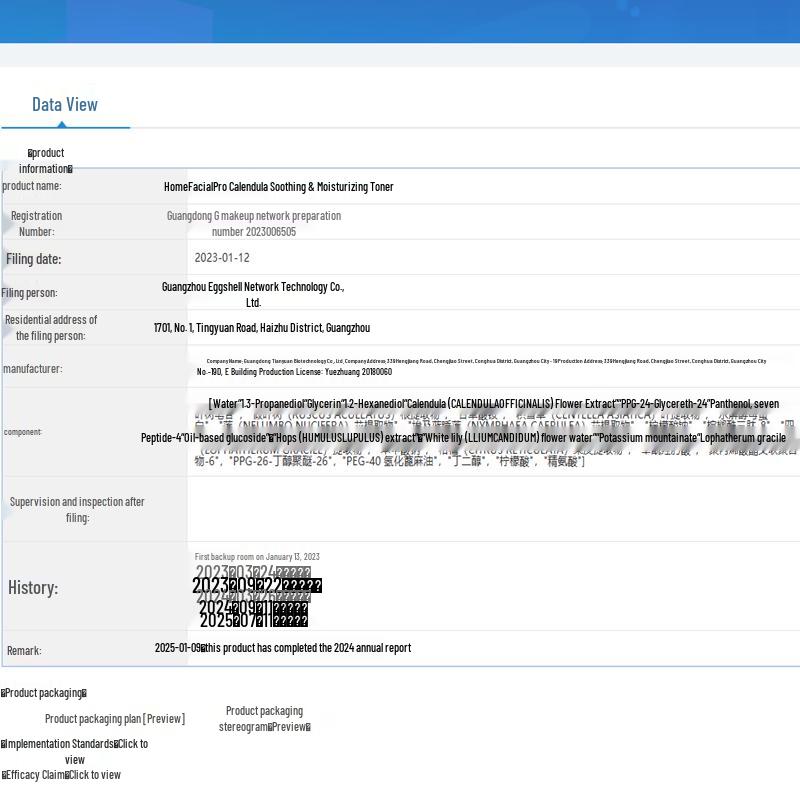Viewport: 800px width, 800px height.
Task: Click the manufacturer production license text
Action: (294, 372)
